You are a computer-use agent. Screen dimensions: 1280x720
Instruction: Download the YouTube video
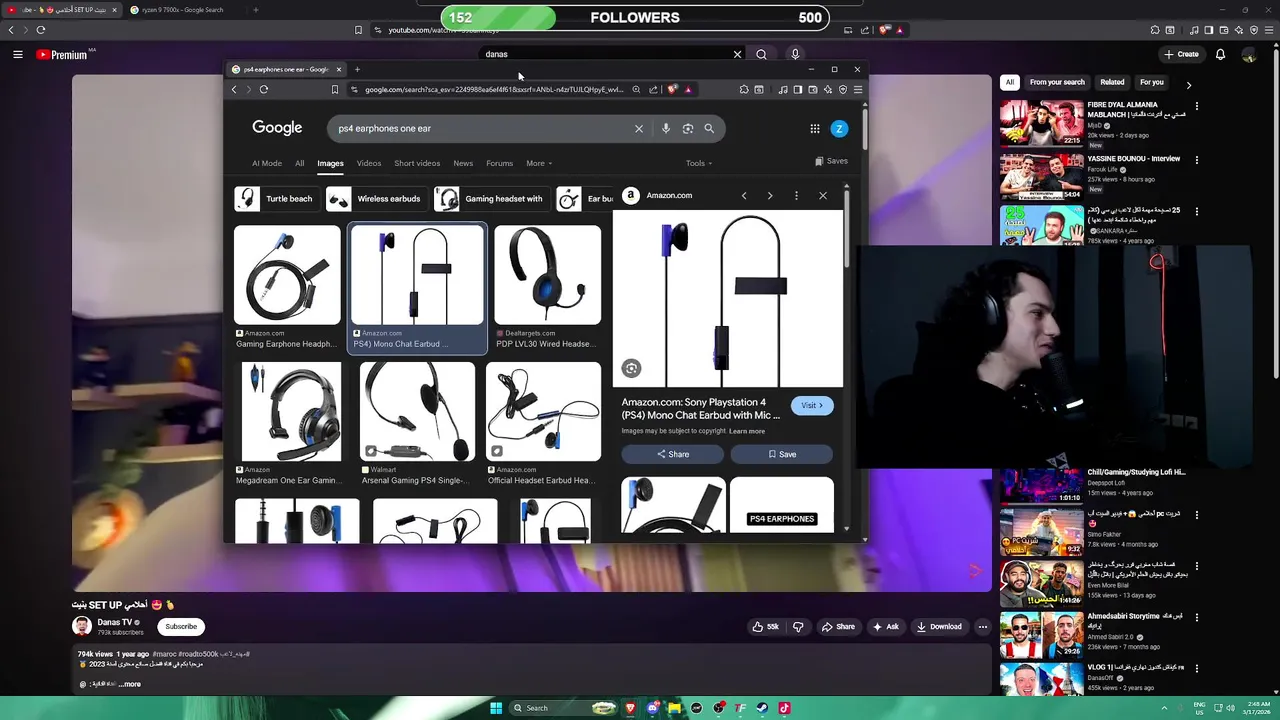click(939, 627)
